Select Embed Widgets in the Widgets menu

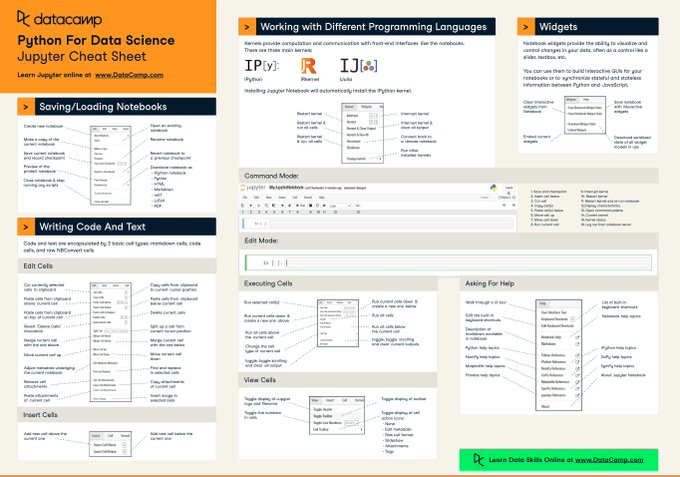pos(576,130)
